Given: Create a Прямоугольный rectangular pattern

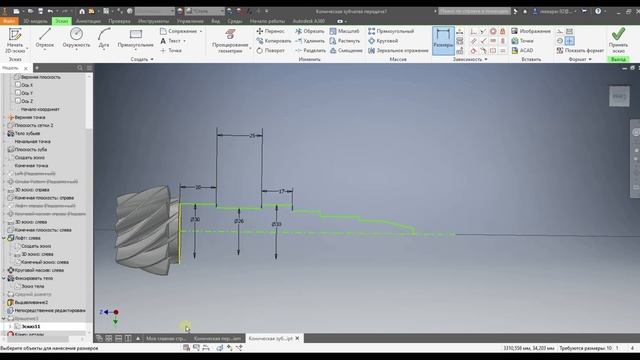Looking at the screenshot, I should (391, 31).
